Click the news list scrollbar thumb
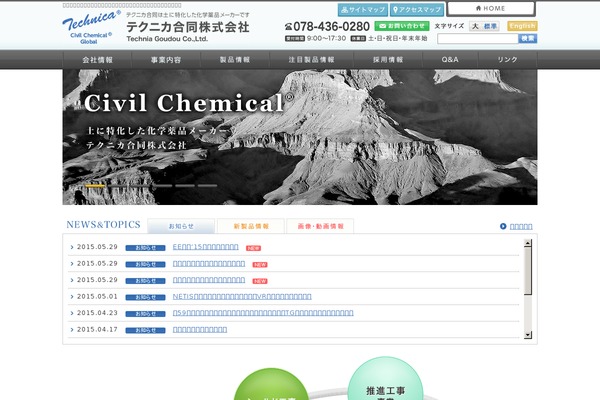600x400 pixels. click(528, 270)
